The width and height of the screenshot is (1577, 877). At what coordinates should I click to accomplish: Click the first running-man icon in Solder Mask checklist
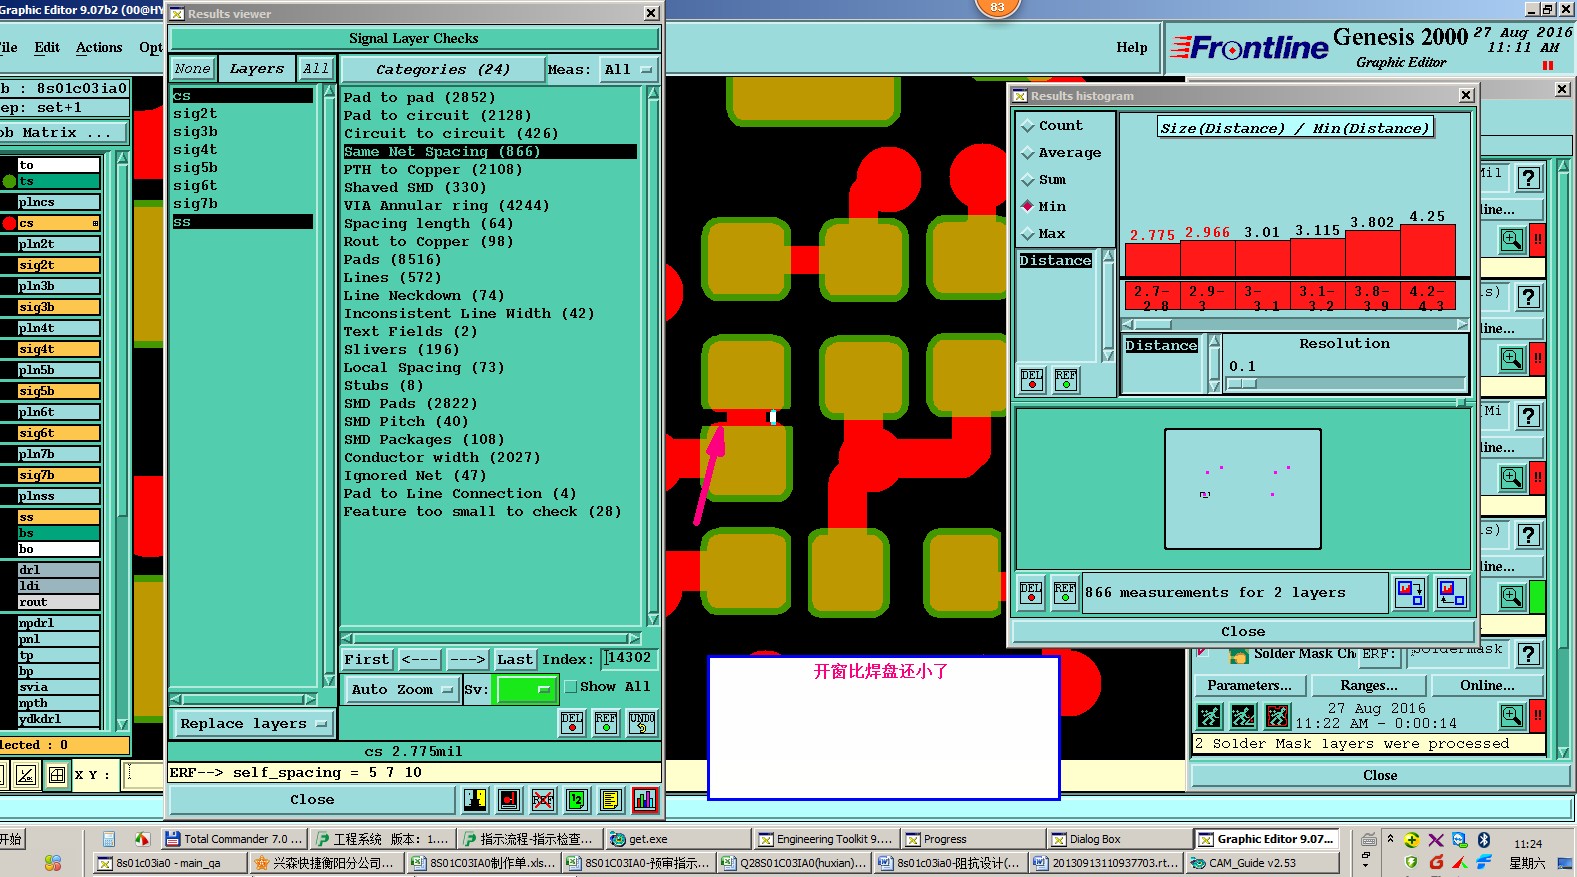pyautogui.click(x=1210, y=716)
